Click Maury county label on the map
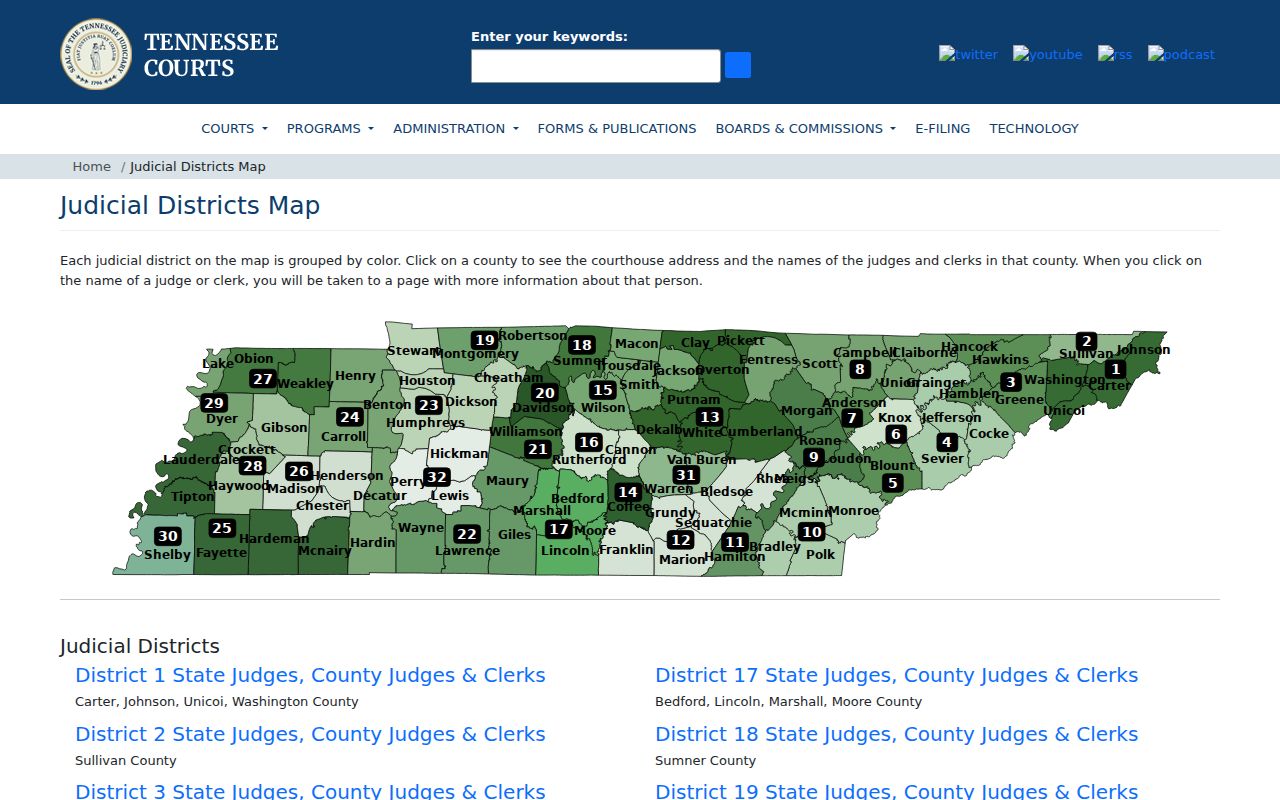1280x800 pixels. (x=507, y=481)
